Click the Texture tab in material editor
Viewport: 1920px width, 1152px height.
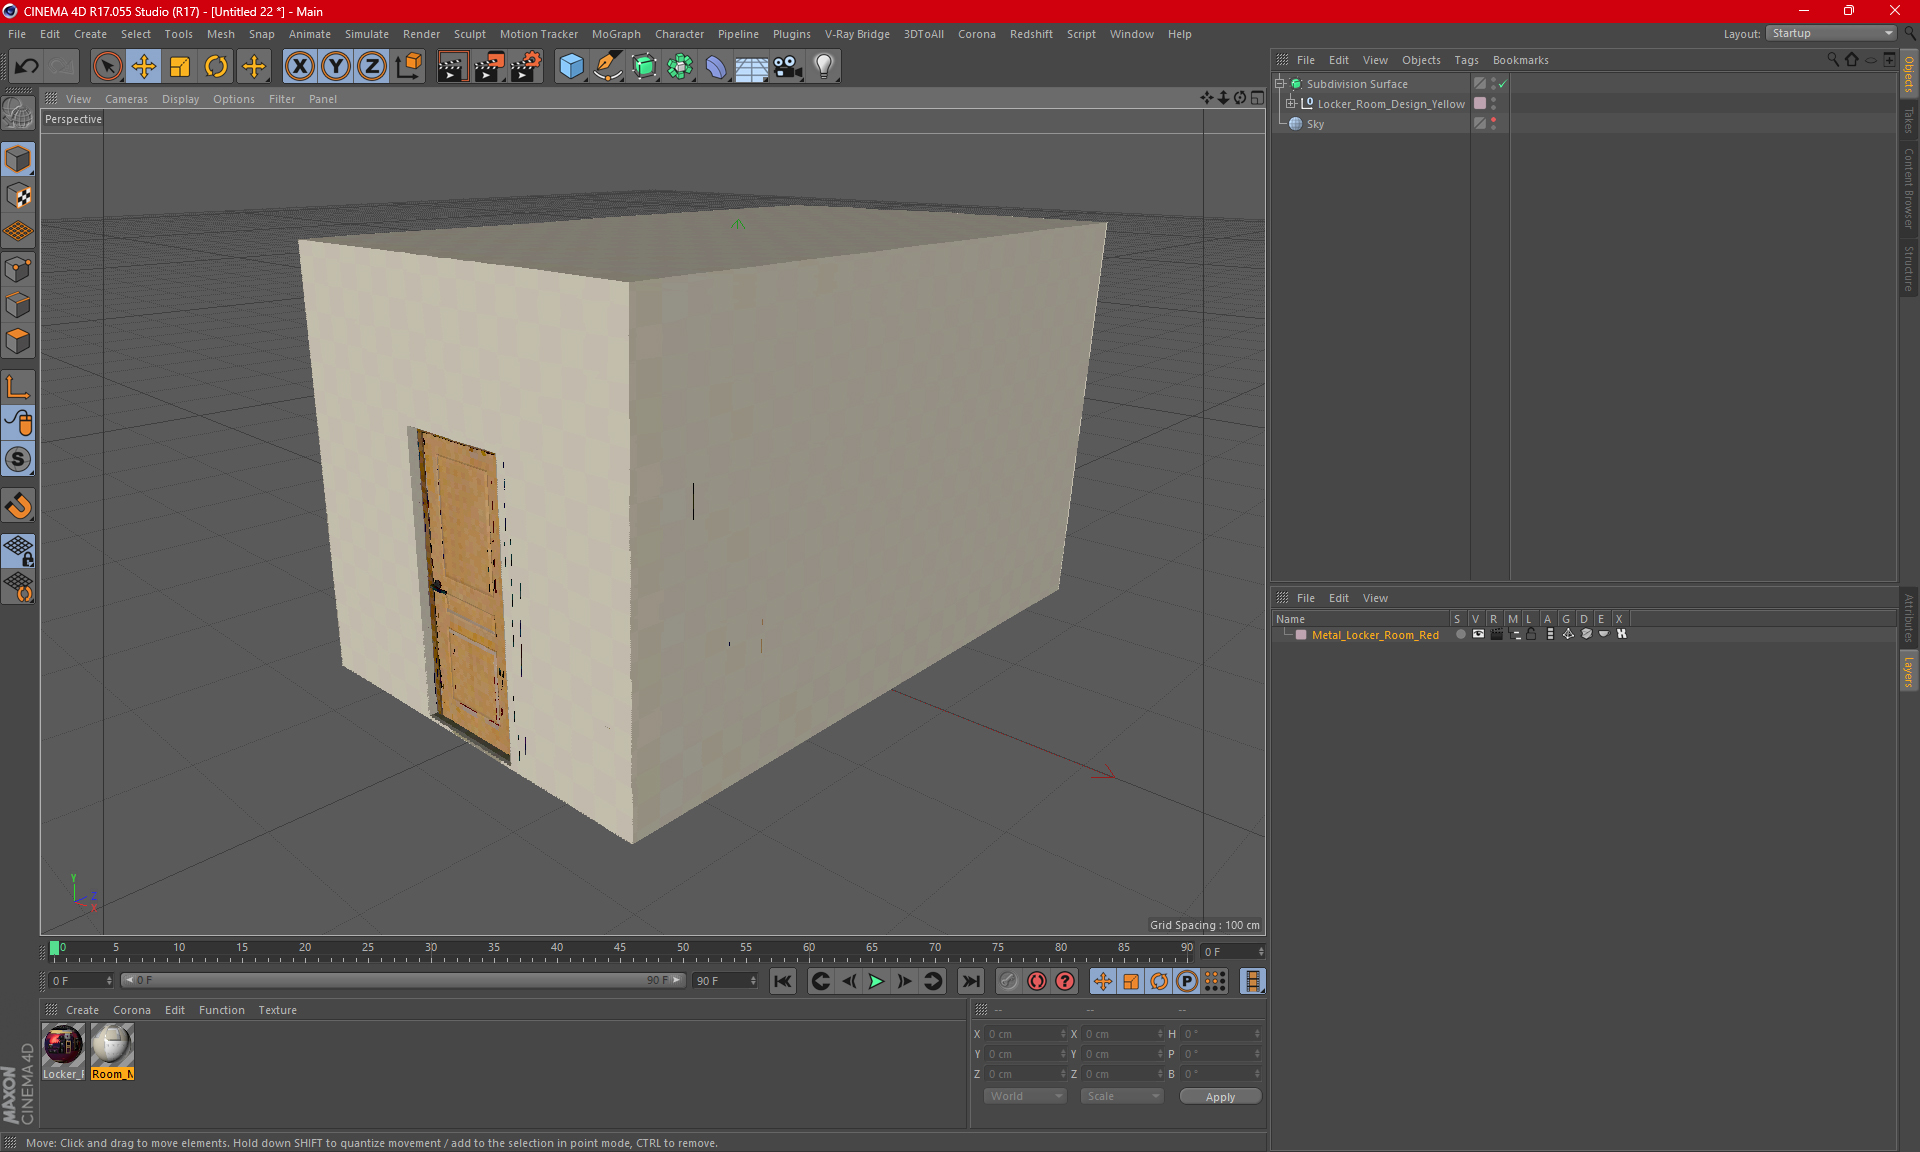pos(276,1009)
